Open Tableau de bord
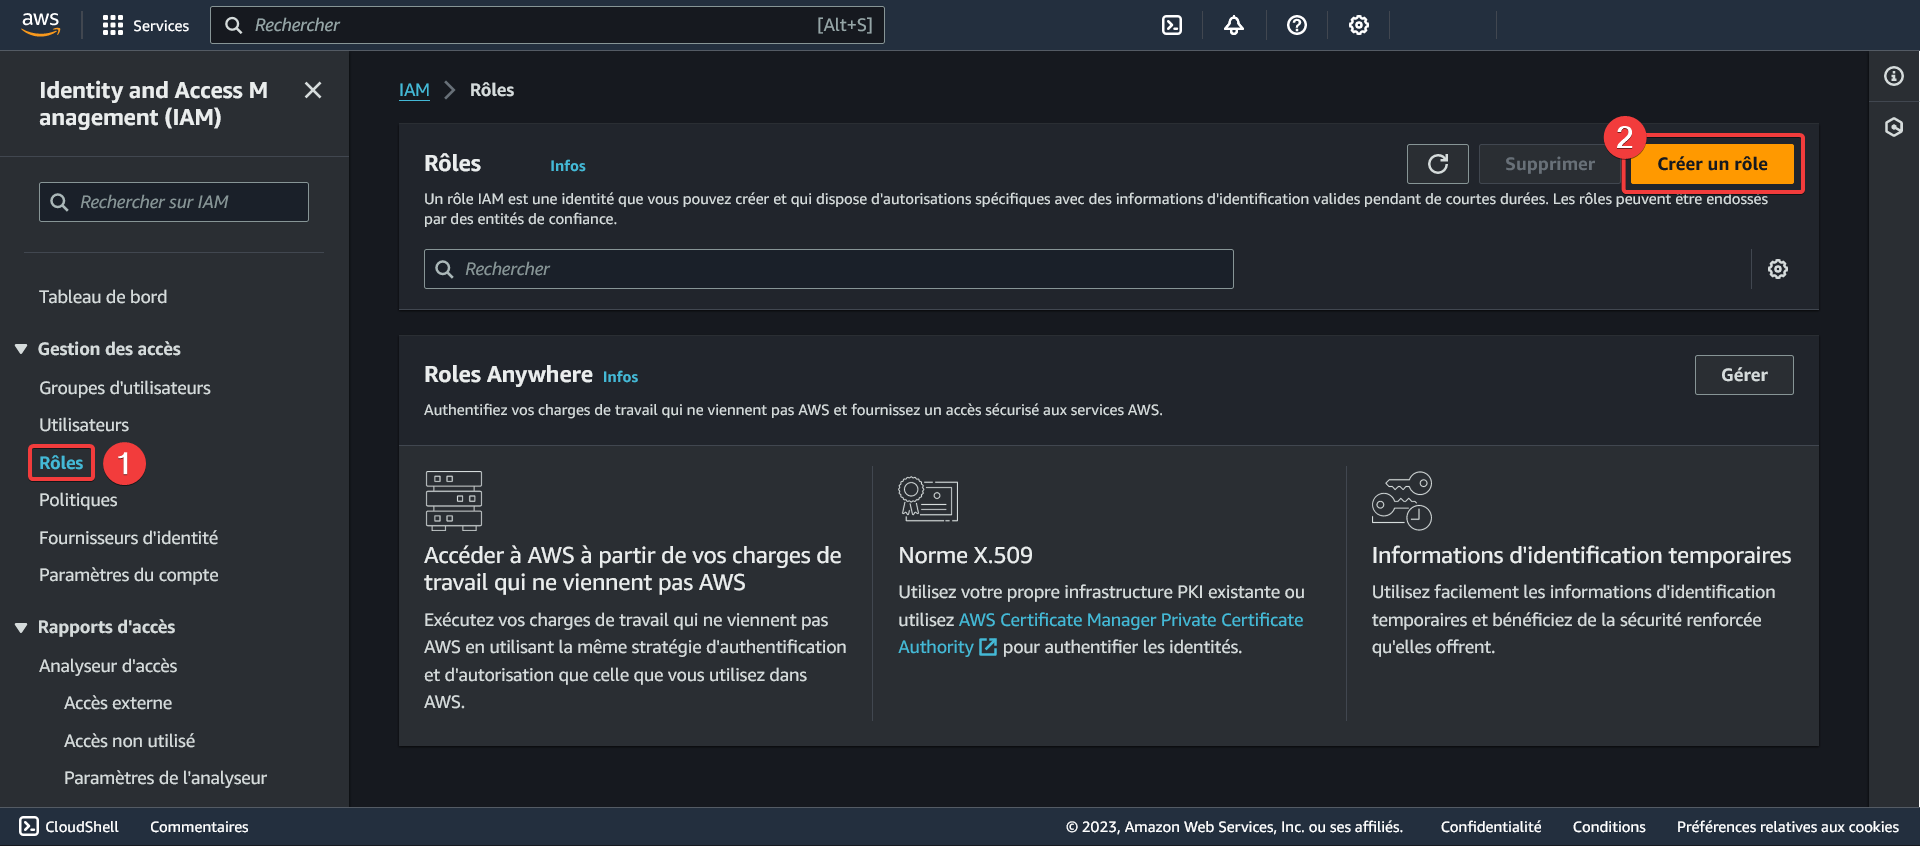The height and width of the screenshot is (846, 1920). point(103,297)
